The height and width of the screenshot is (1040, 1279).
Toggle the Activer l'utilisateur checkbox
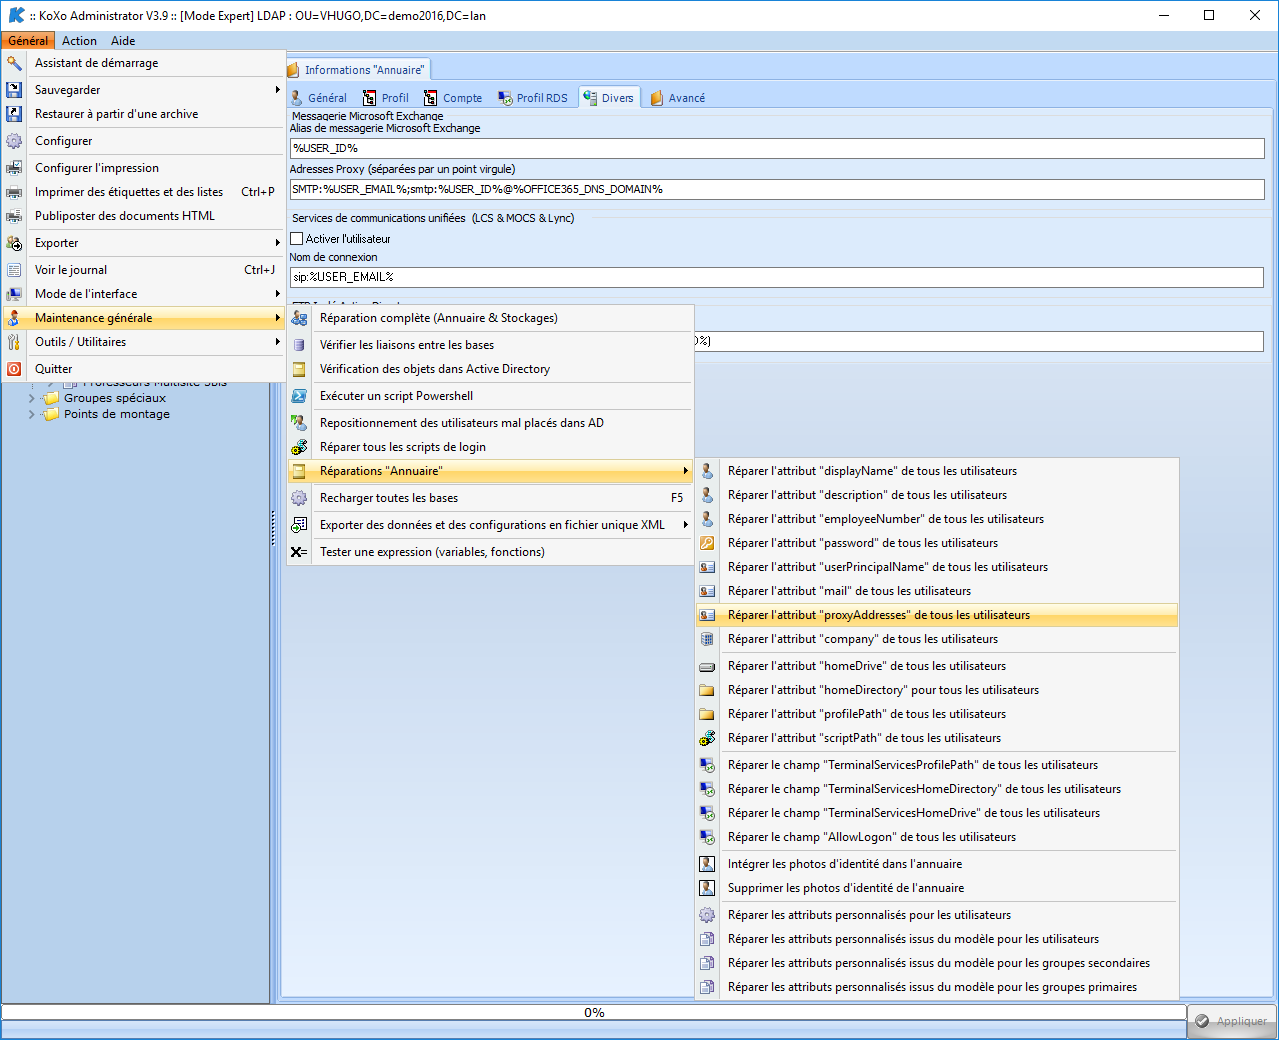pyautogui.click(x=297, y=239)
